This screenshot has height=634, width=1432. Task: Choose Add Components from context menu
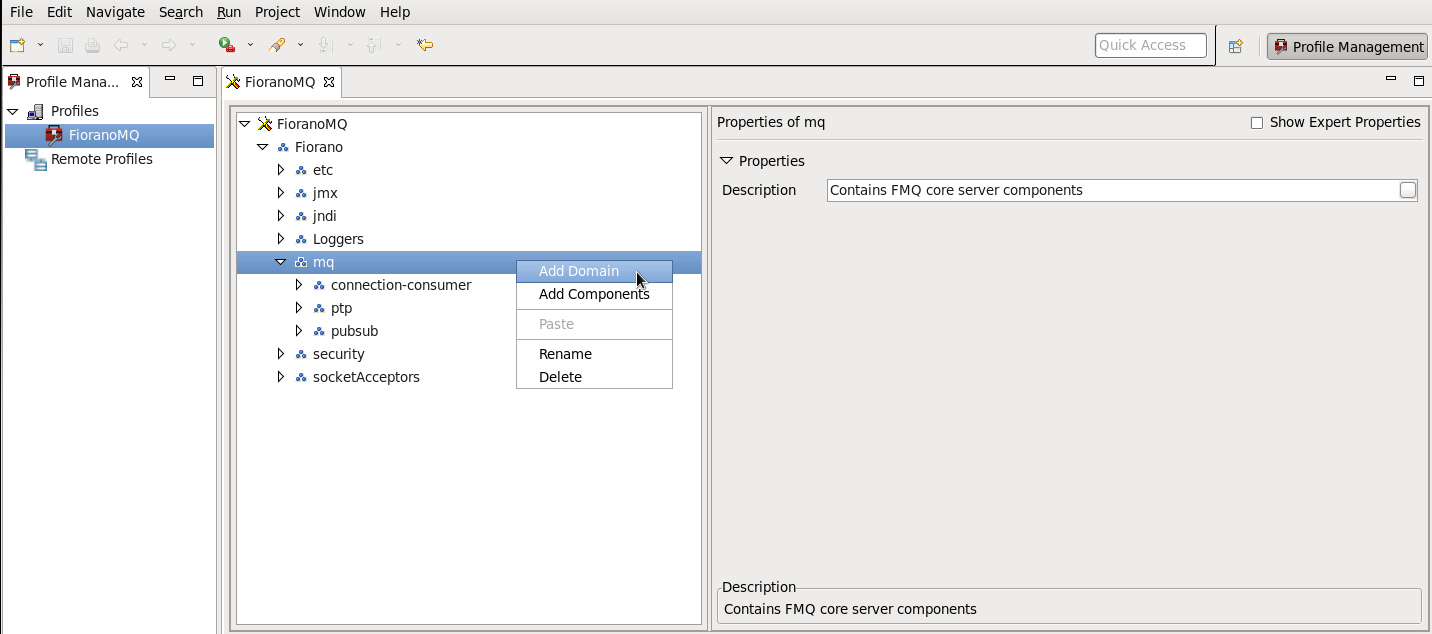[x=594, y=294]
